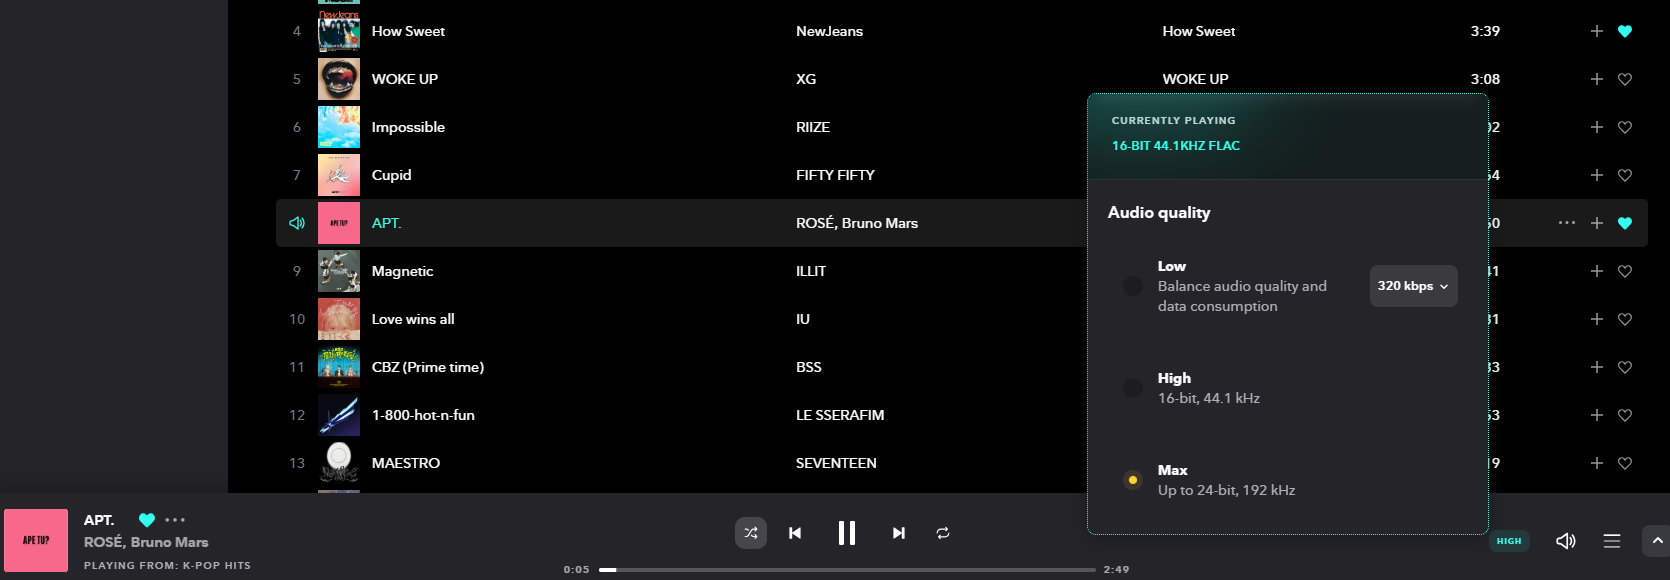The height and width of the screenshot is (580, 1670).
Task: Mute volume with speaker icon
Action: [1566, 541]
